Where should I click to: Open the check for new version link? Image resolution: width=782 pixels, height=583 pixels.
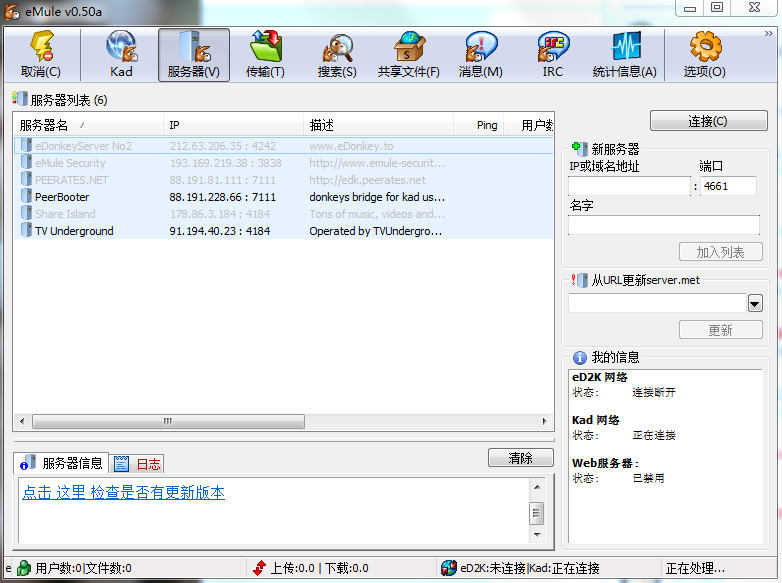click(124, 493)
